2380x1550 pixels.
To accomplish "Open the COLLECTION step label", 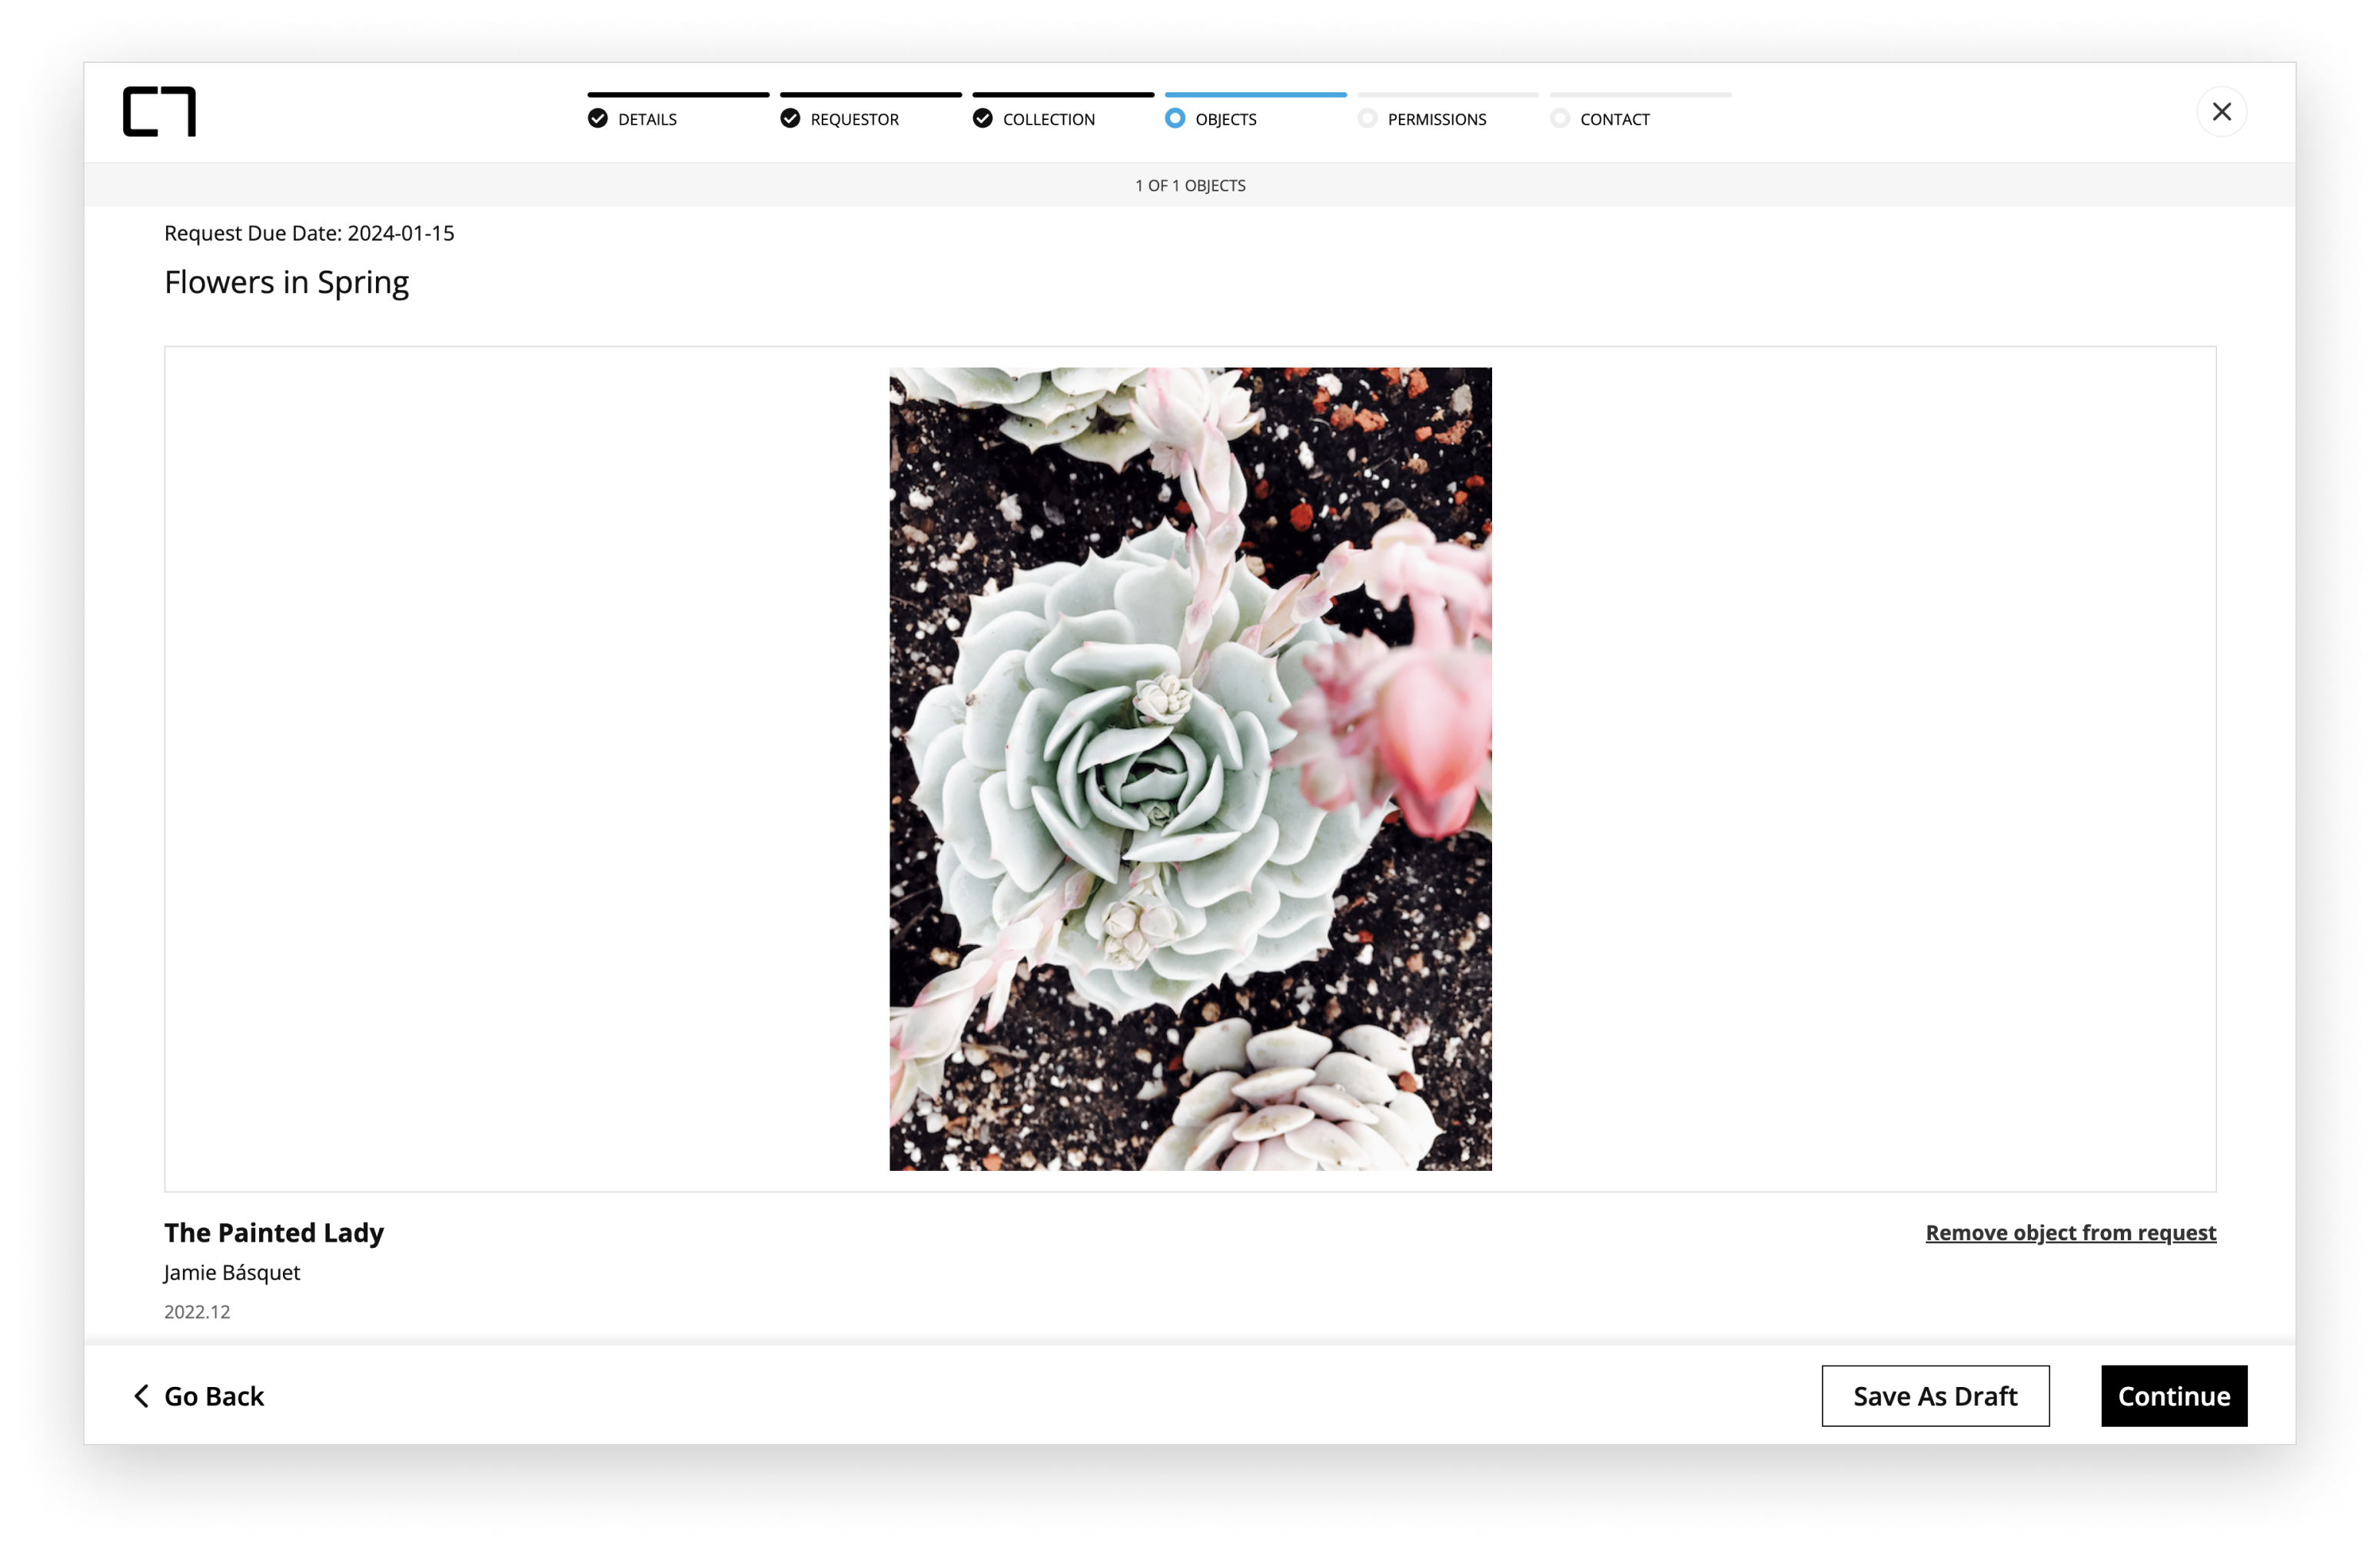I will click(1048, 120).
